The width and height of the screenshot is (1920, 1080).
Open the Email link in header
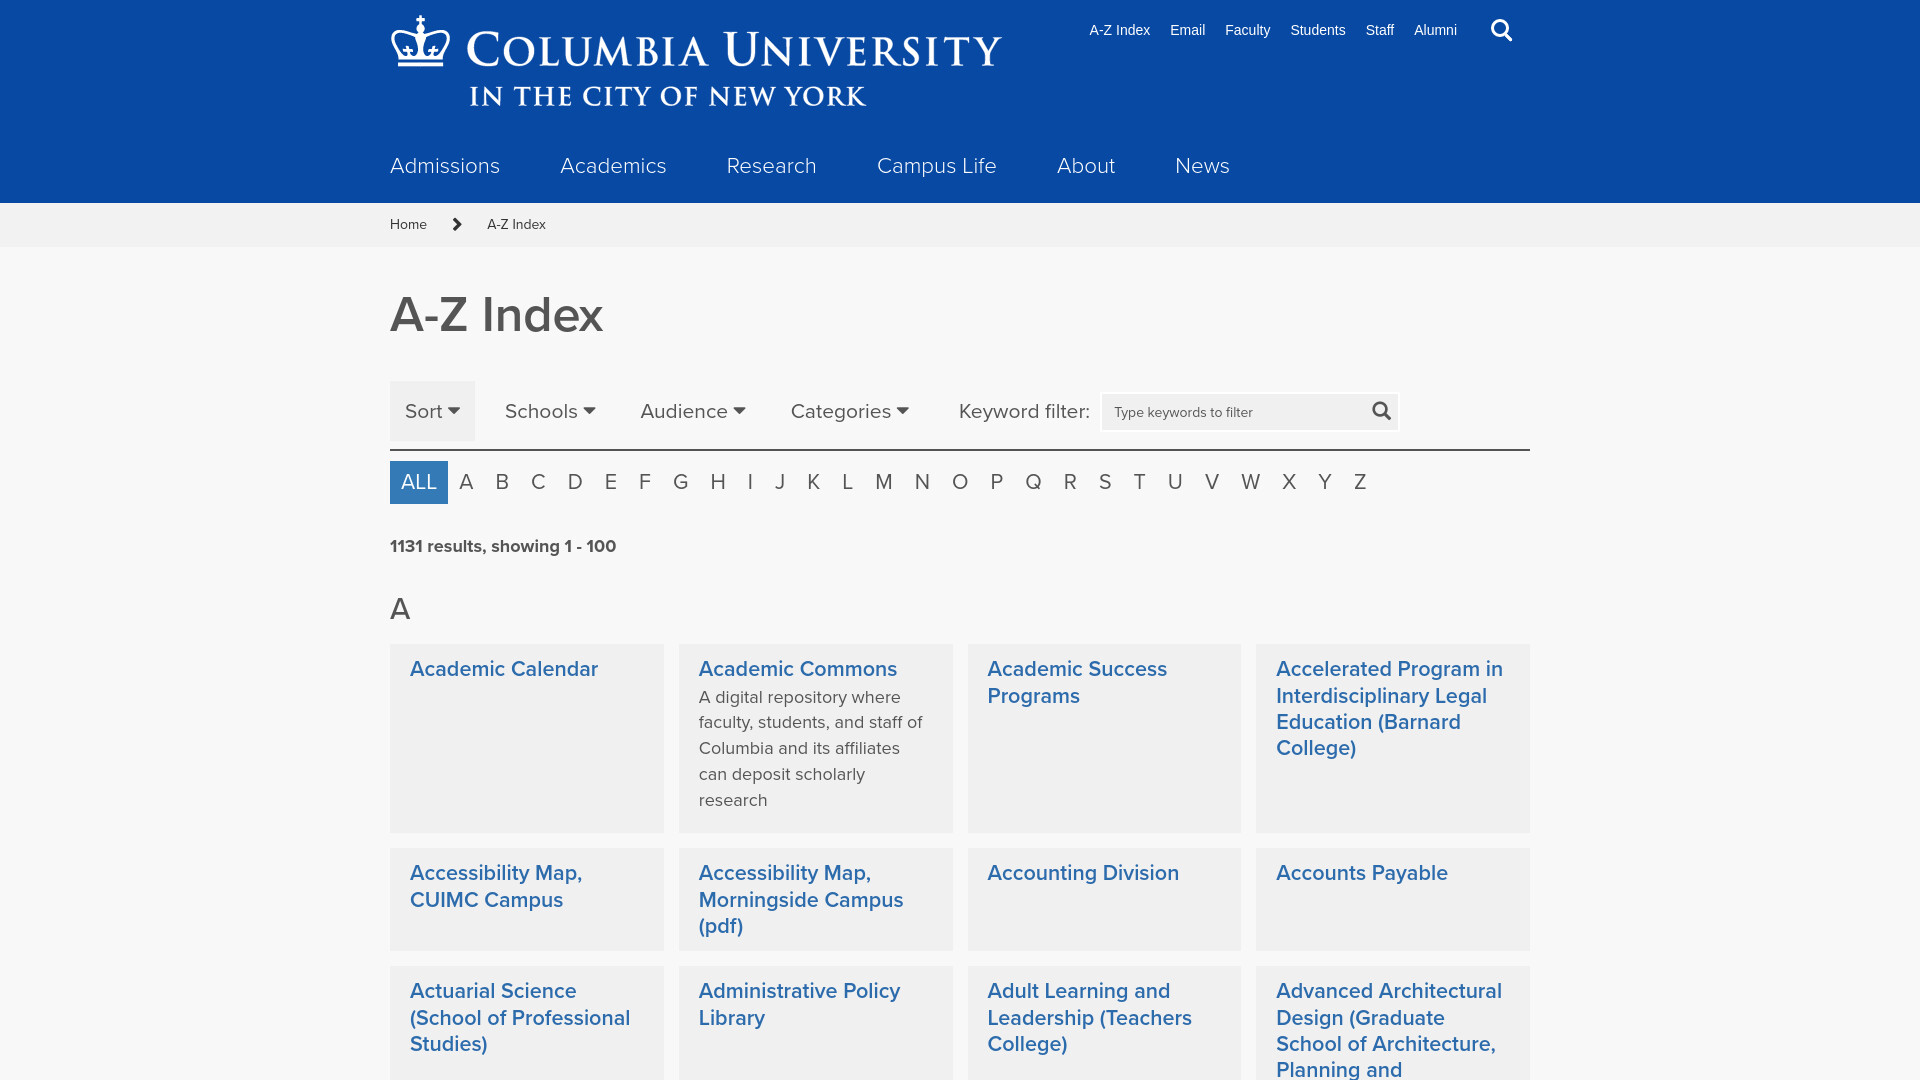point(1187,30)
